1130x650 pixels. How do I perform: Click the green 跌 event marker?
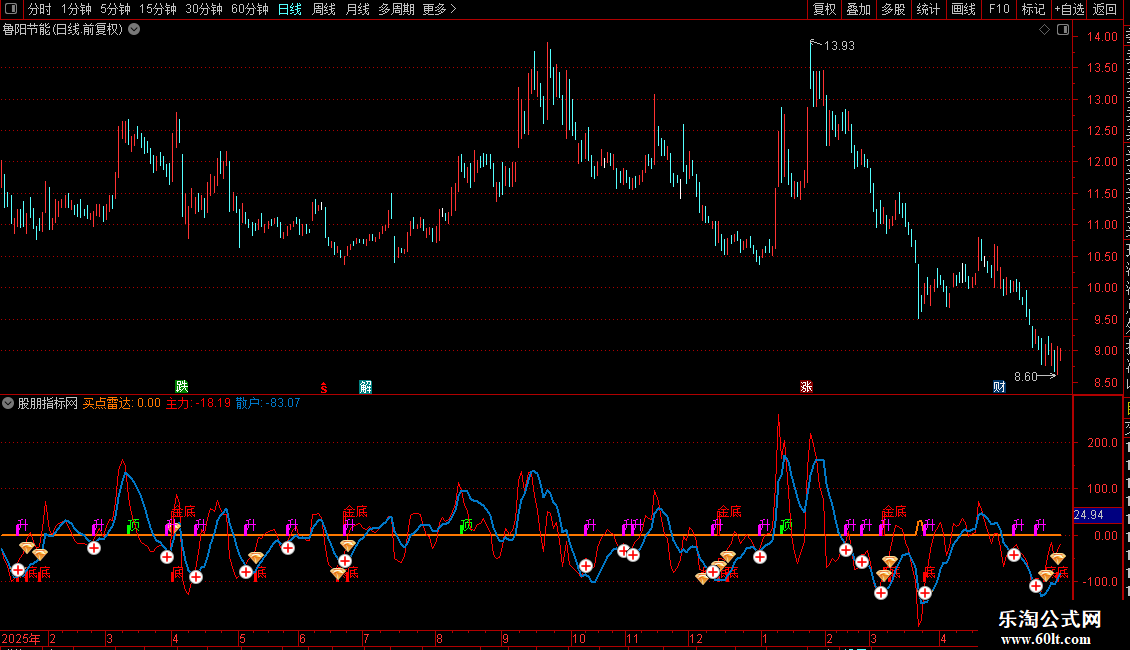(x=182, y=387)
